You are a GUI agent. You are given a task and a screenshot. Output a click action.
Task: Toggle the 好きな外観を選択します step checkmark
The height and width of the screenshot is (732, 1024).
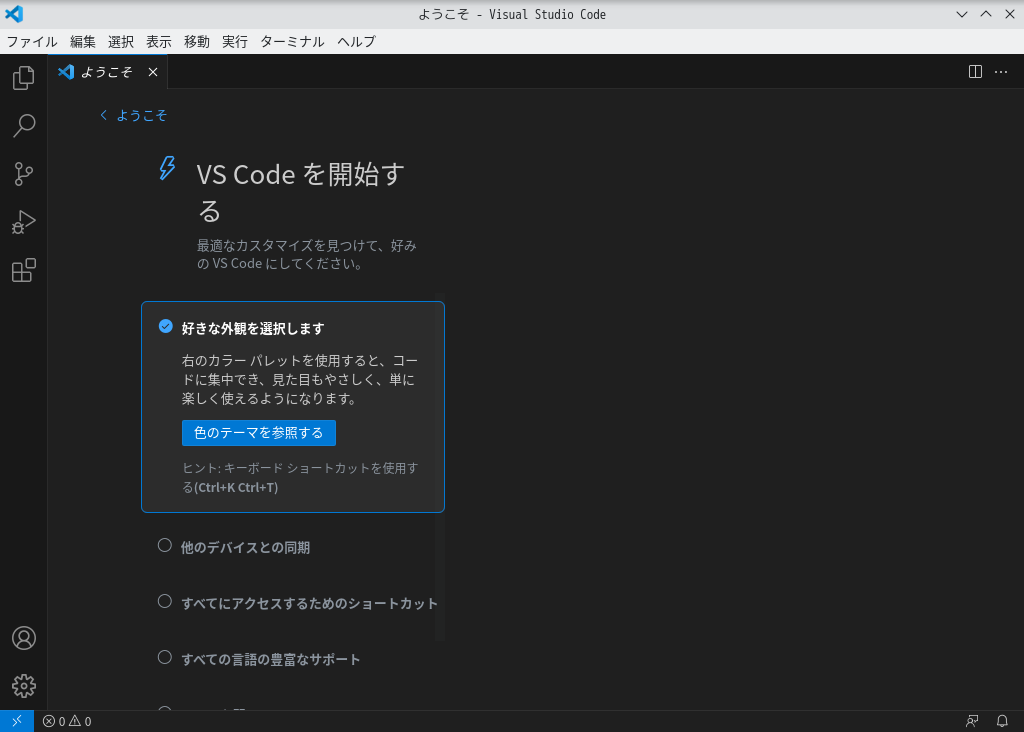(x=166, y=326)
